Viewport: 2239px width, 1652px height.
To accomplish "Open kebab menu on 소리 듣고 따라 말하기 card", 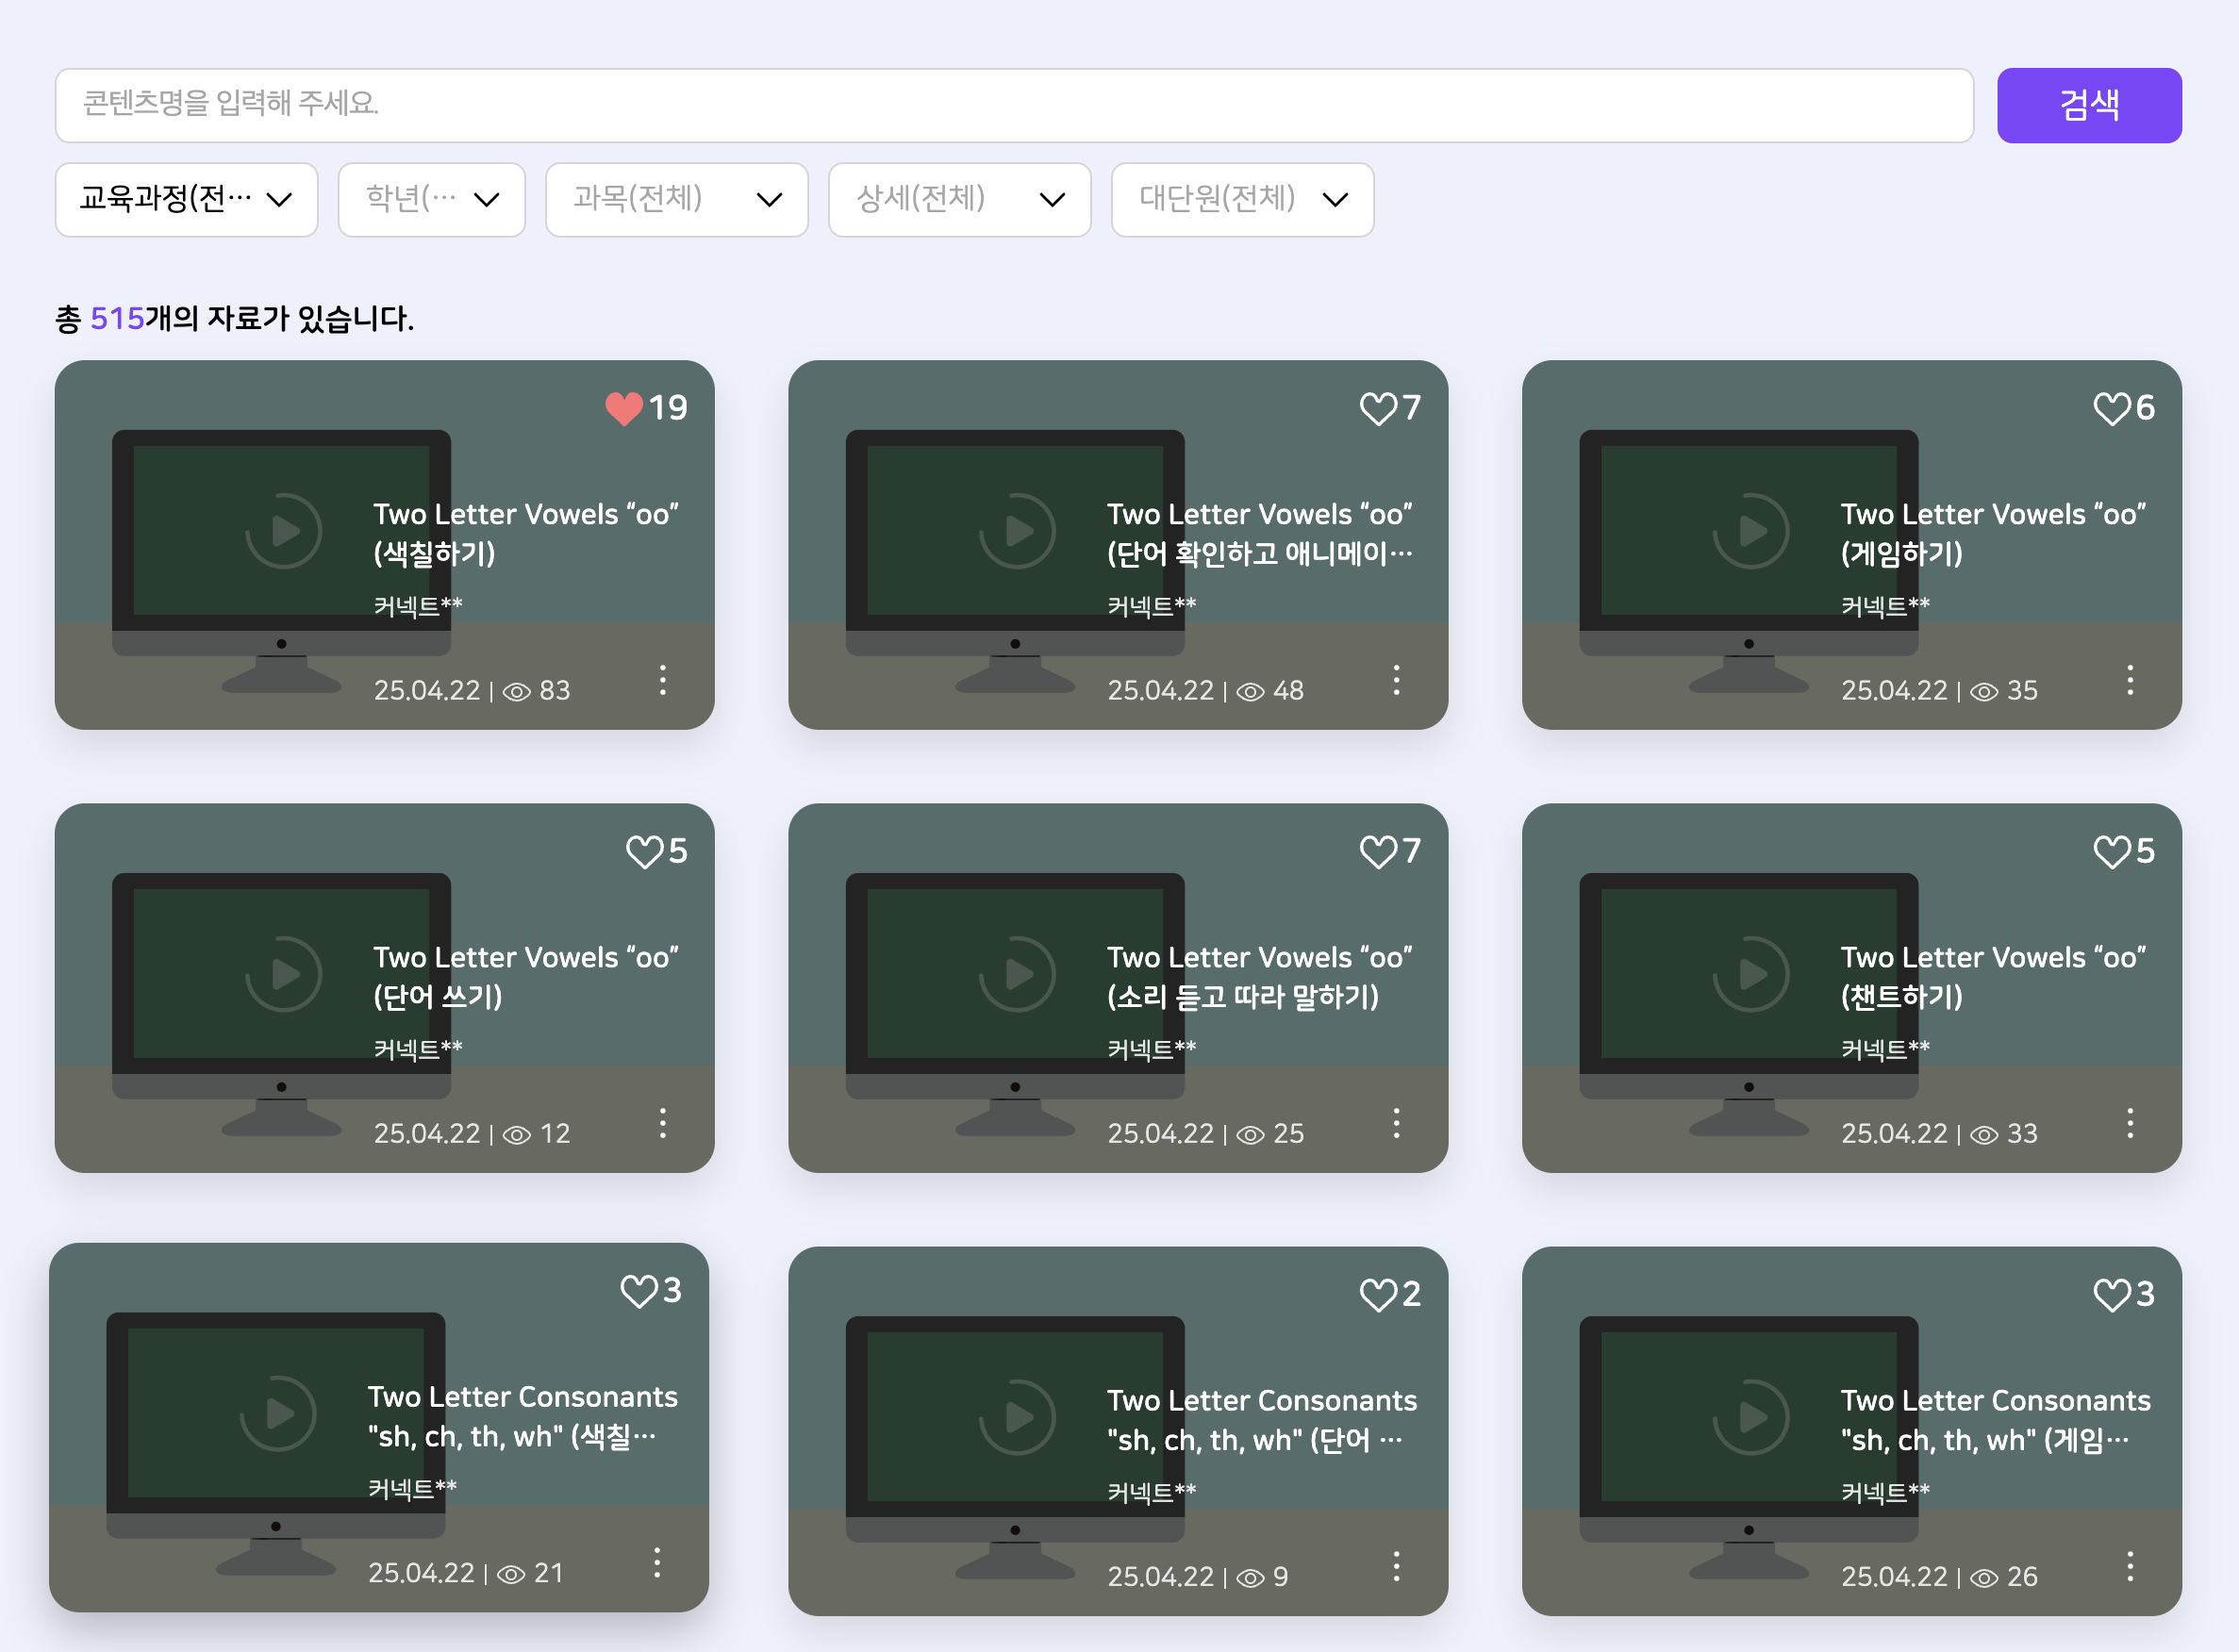I will point(1396,1123).
